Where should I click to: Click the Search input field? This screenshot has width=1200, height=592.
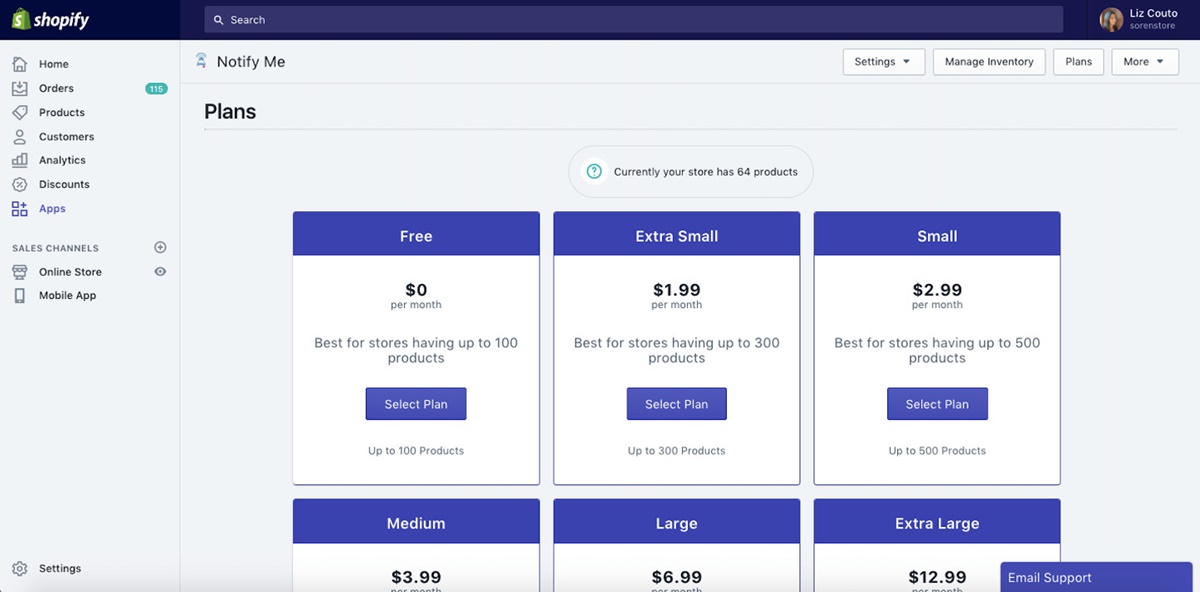(x=633, y=20)
